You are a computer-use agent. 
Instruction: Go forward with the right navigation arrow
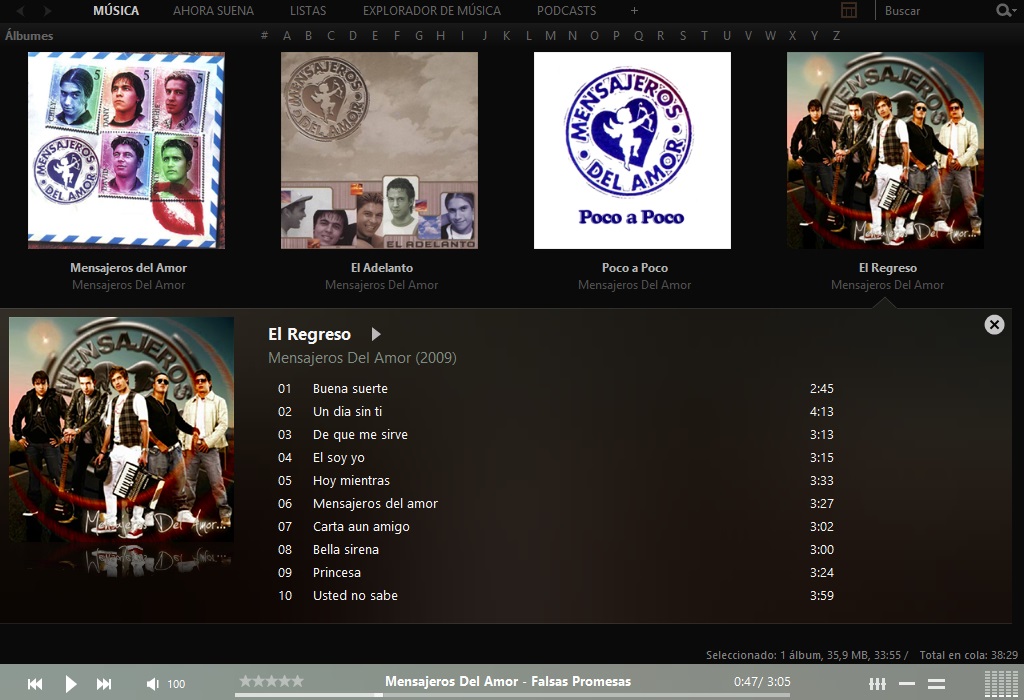click(47, 10)
